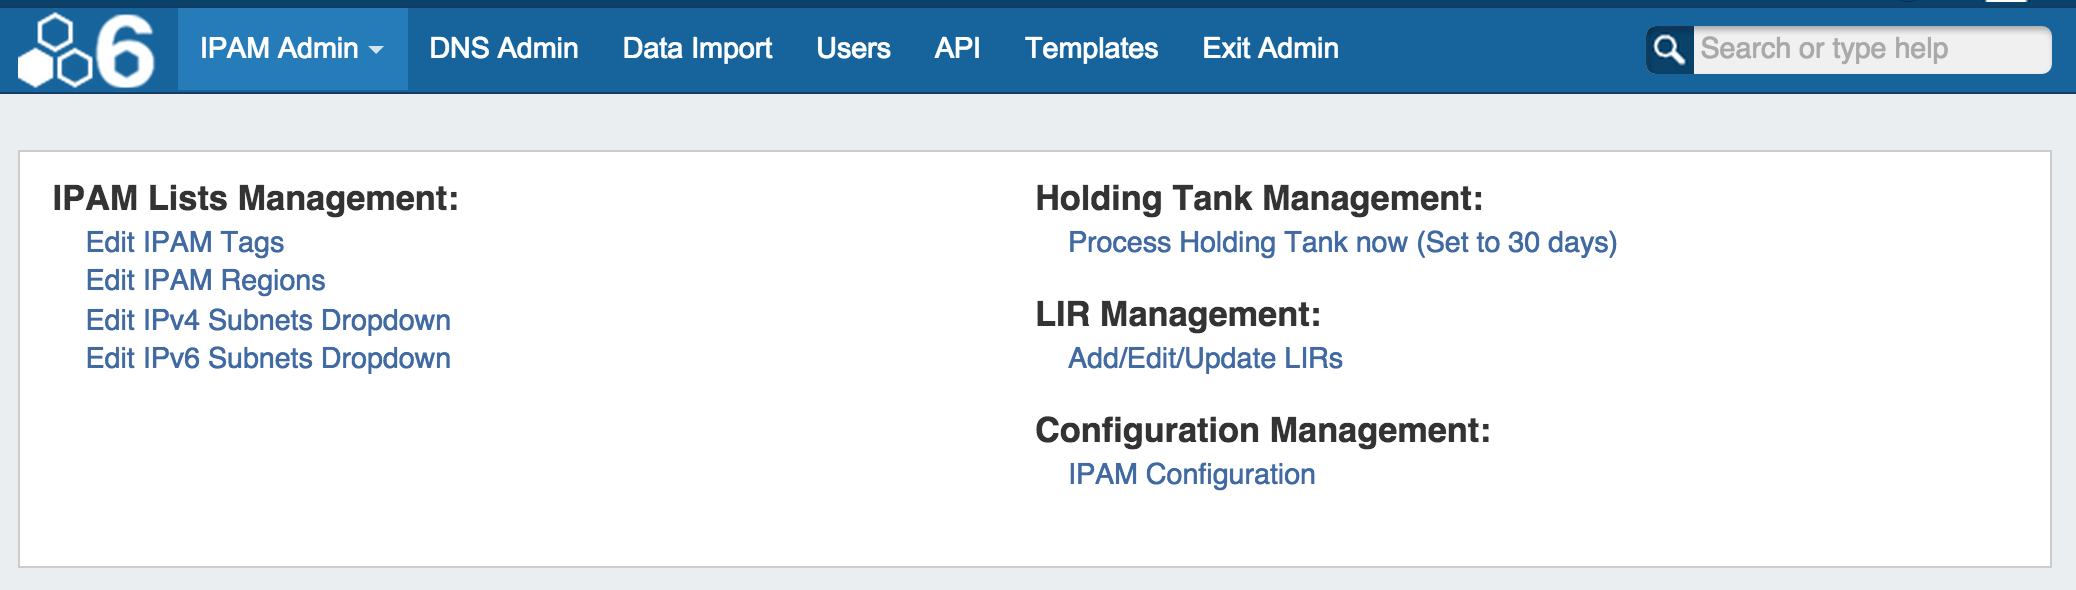The height and width of the screenshot is (590, 2076).
Task: Open the API admin tab
Action: 957,49
